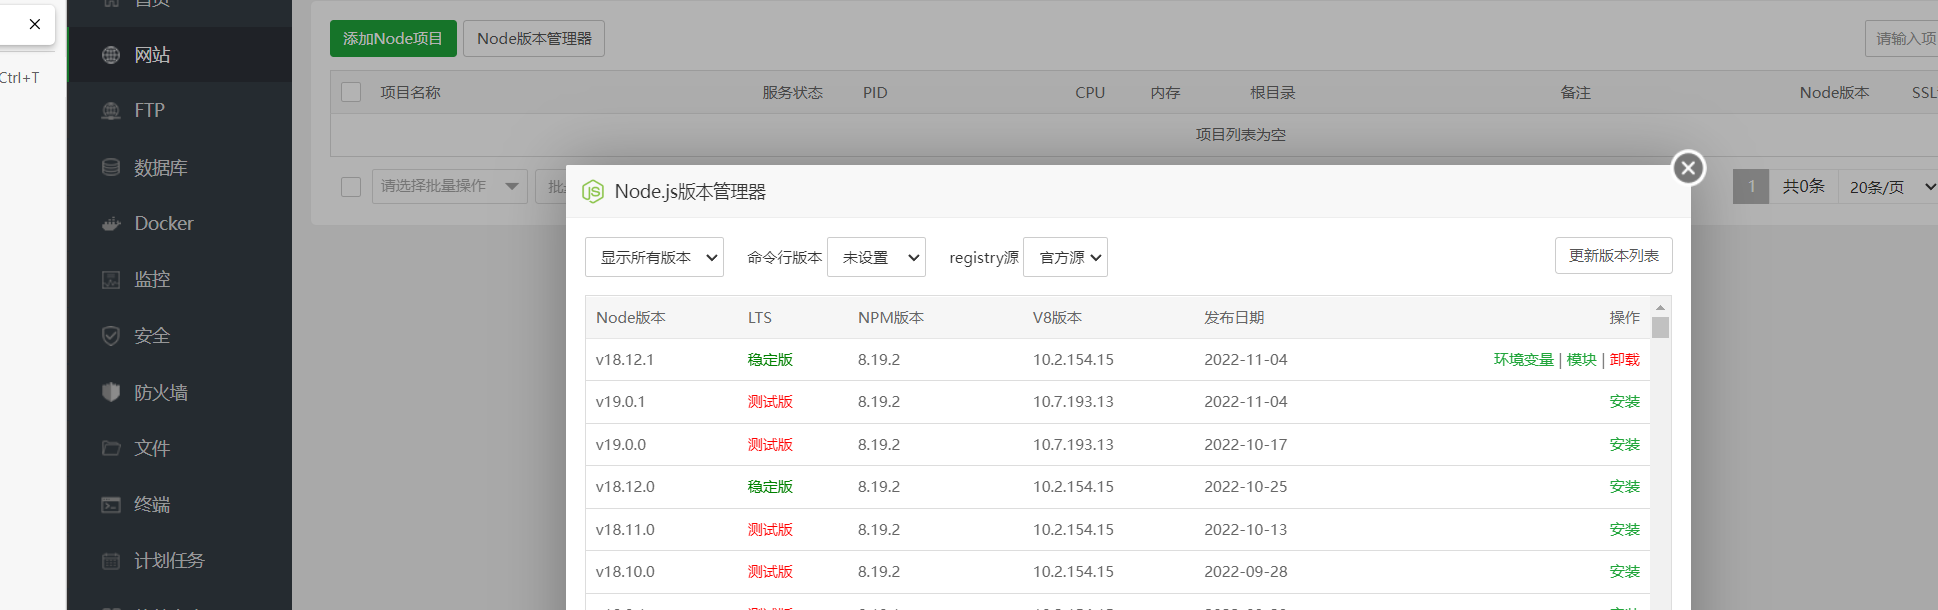The height and width of the screenshot is (610, 1938).
Task: Close the browser tab with X
Action: tap(35, 24)
